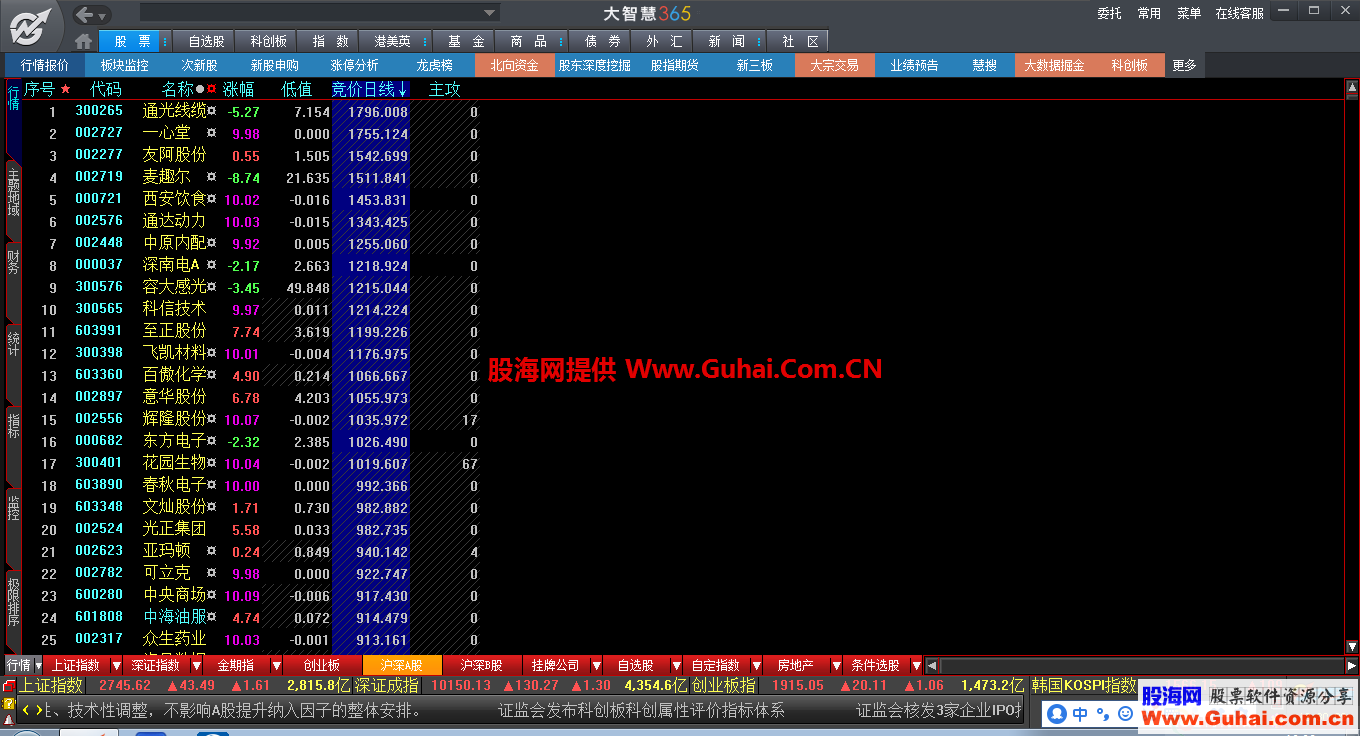The height and width of the screenshot is (736, 1360).
Task: Click the 大智慧 logo icon
Action: pos(31,25)
